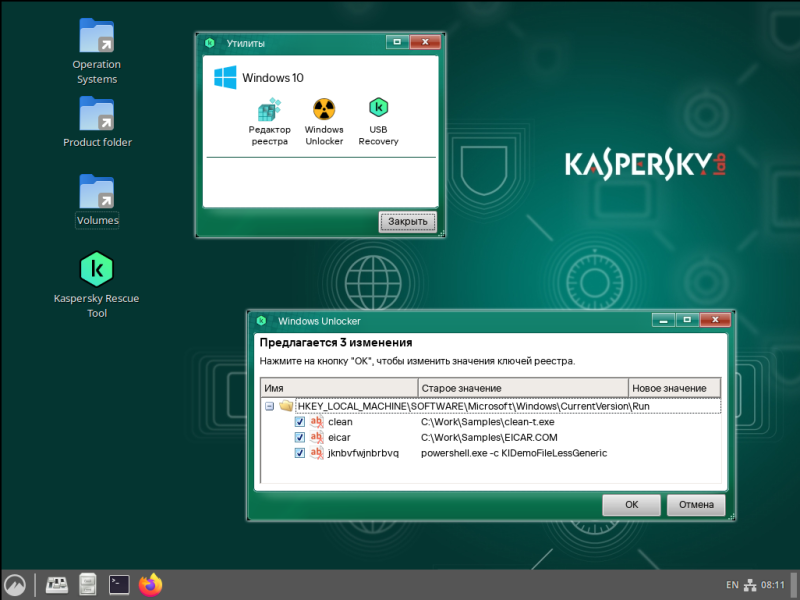Click value icon next to clean
800x600 pixels.
317,421
